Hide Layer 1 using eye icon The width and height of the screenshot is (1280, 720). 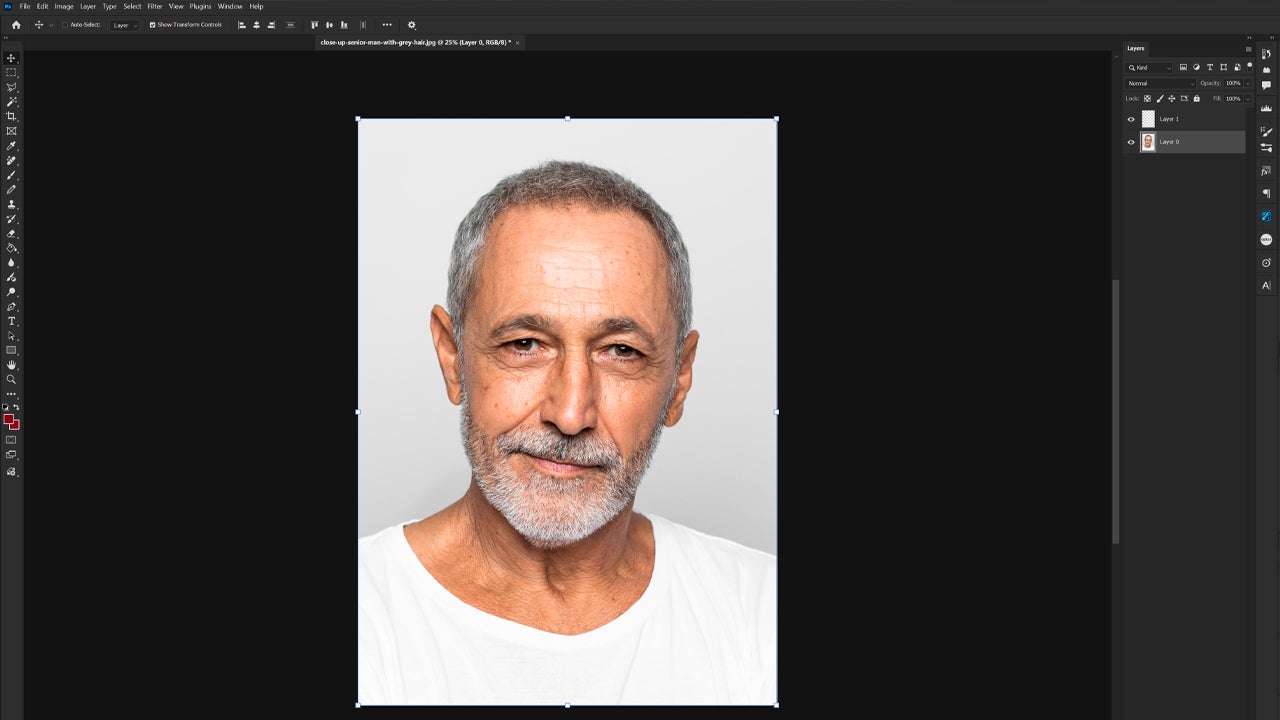pyautogui.click(x=1131, y=119)
